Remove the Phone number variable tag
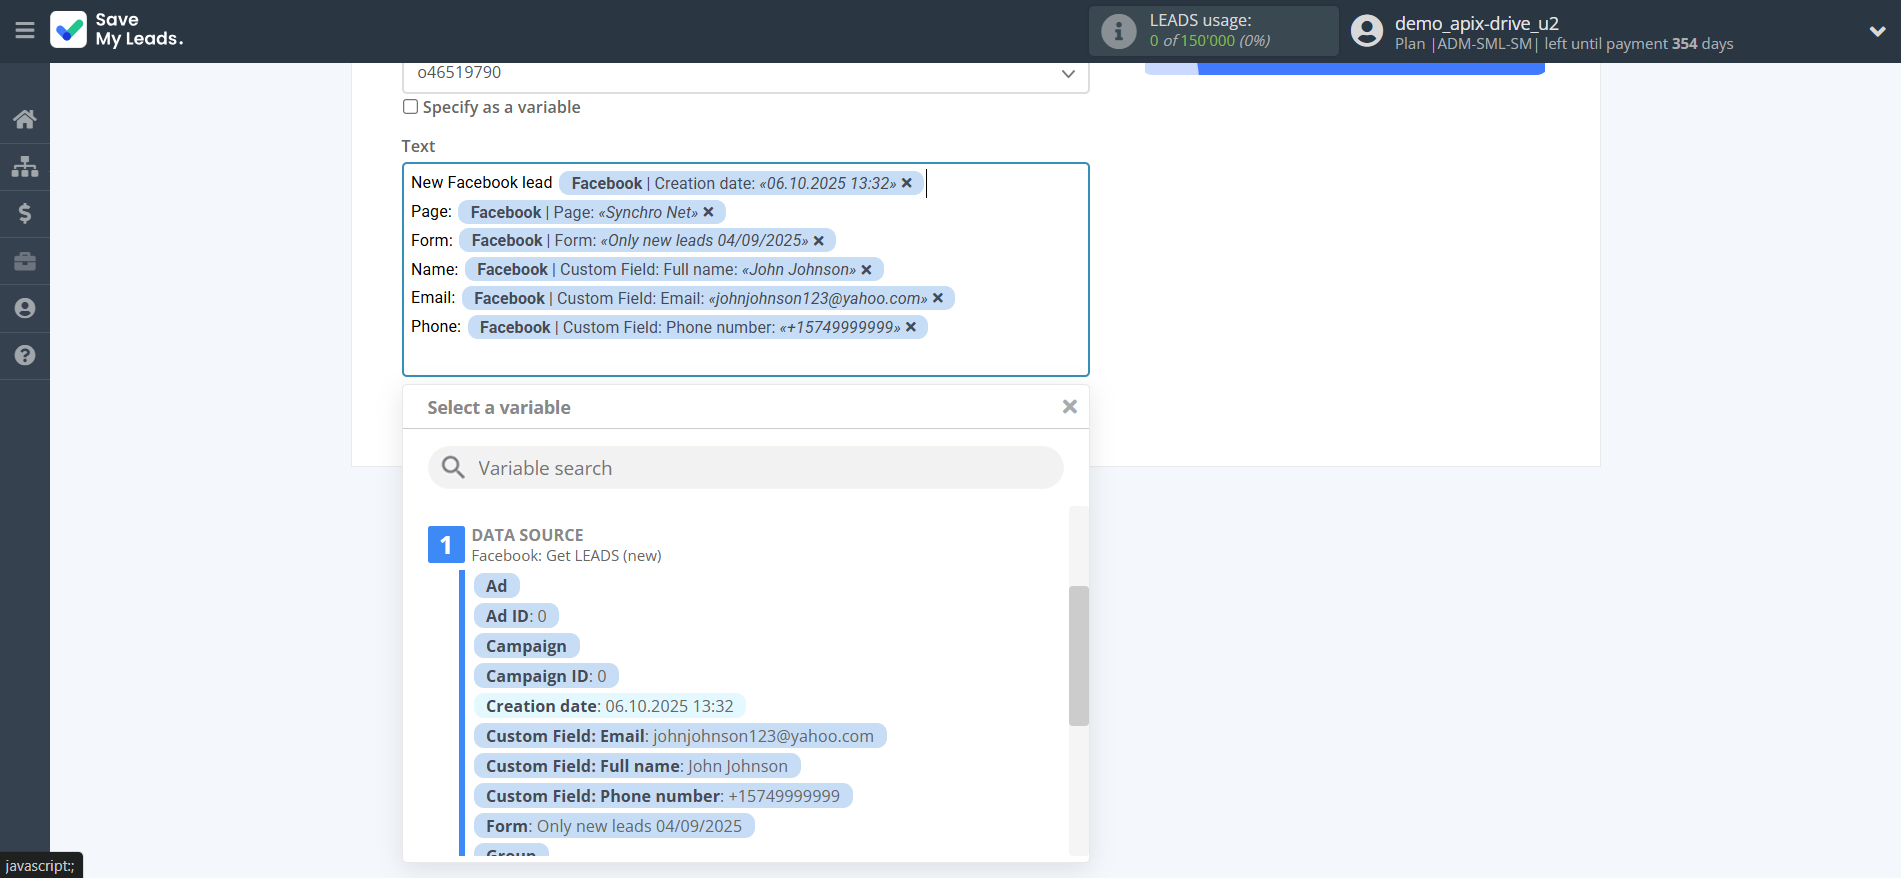Screen dimensions: 1901x878 pos(911,327)
